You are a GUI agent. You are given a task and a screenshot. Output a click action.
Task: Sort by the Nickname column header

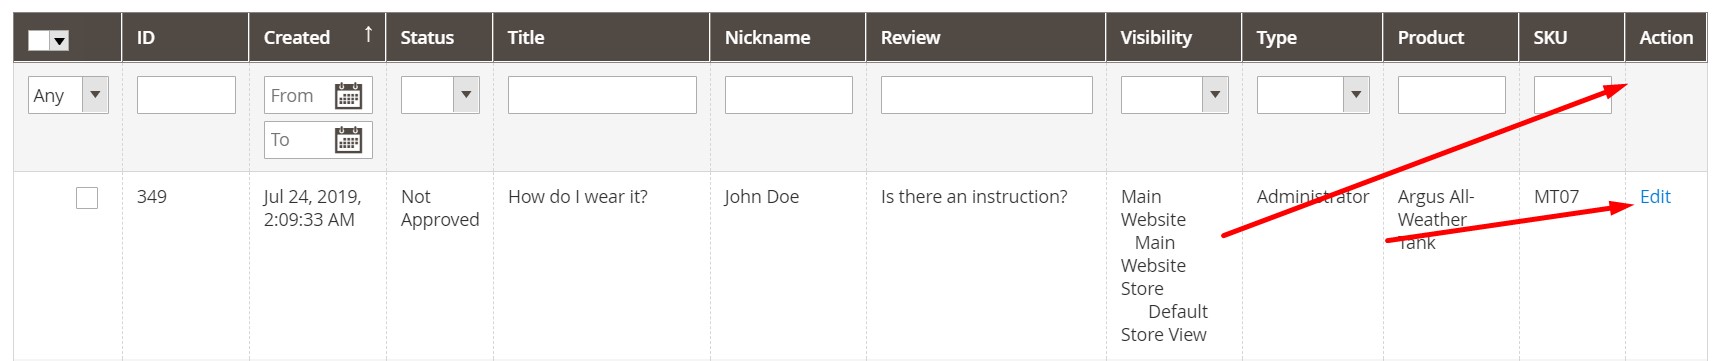pyautogui.click(x=767, y=38)
